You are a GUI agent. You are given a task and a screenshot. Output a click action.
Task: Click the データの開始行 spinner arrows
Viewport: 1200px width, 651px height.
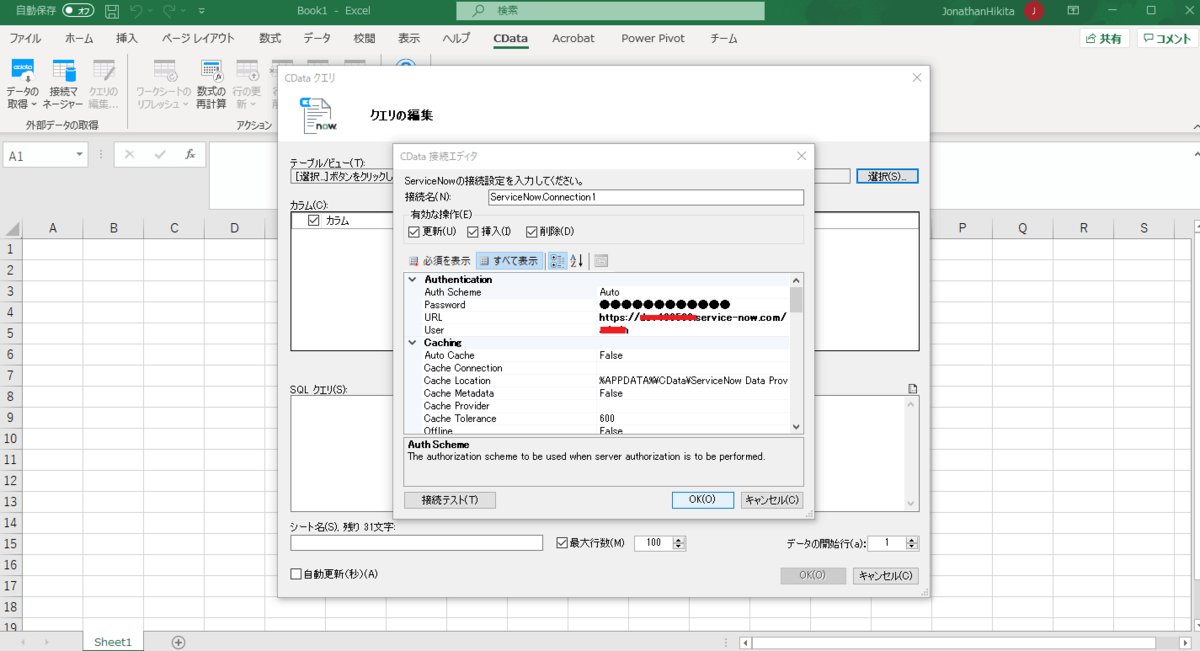912,543
